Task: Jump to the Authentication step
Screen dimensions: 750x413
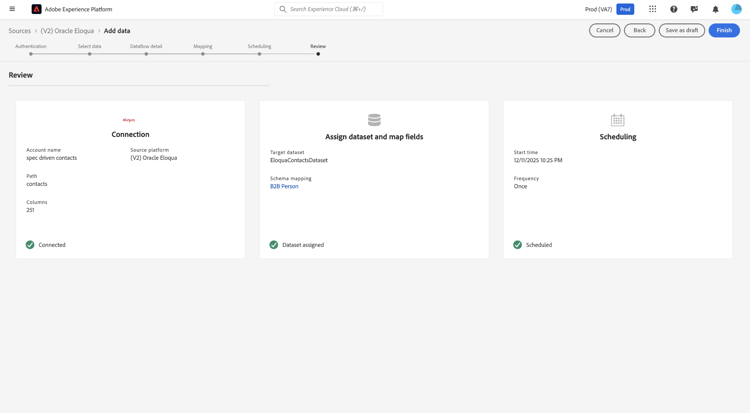Action: coord(31,54)
